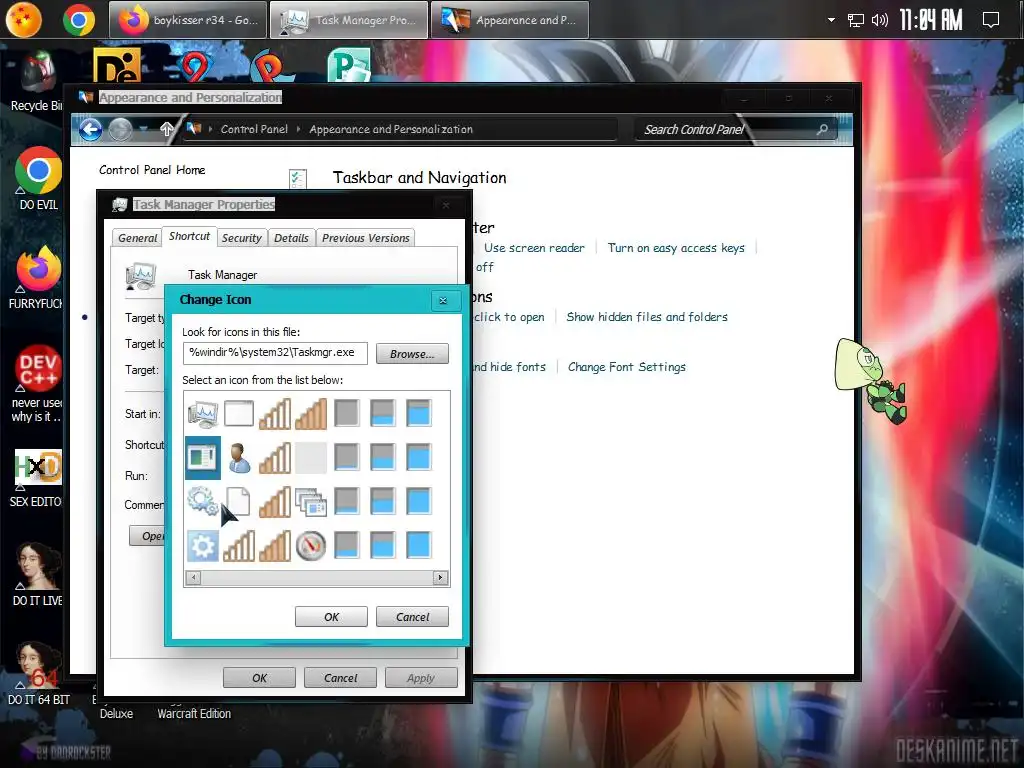1024x768 pixels.
Task: Switch to Task Manager Properties on taskbar
Action: click(x=349, y=20)
